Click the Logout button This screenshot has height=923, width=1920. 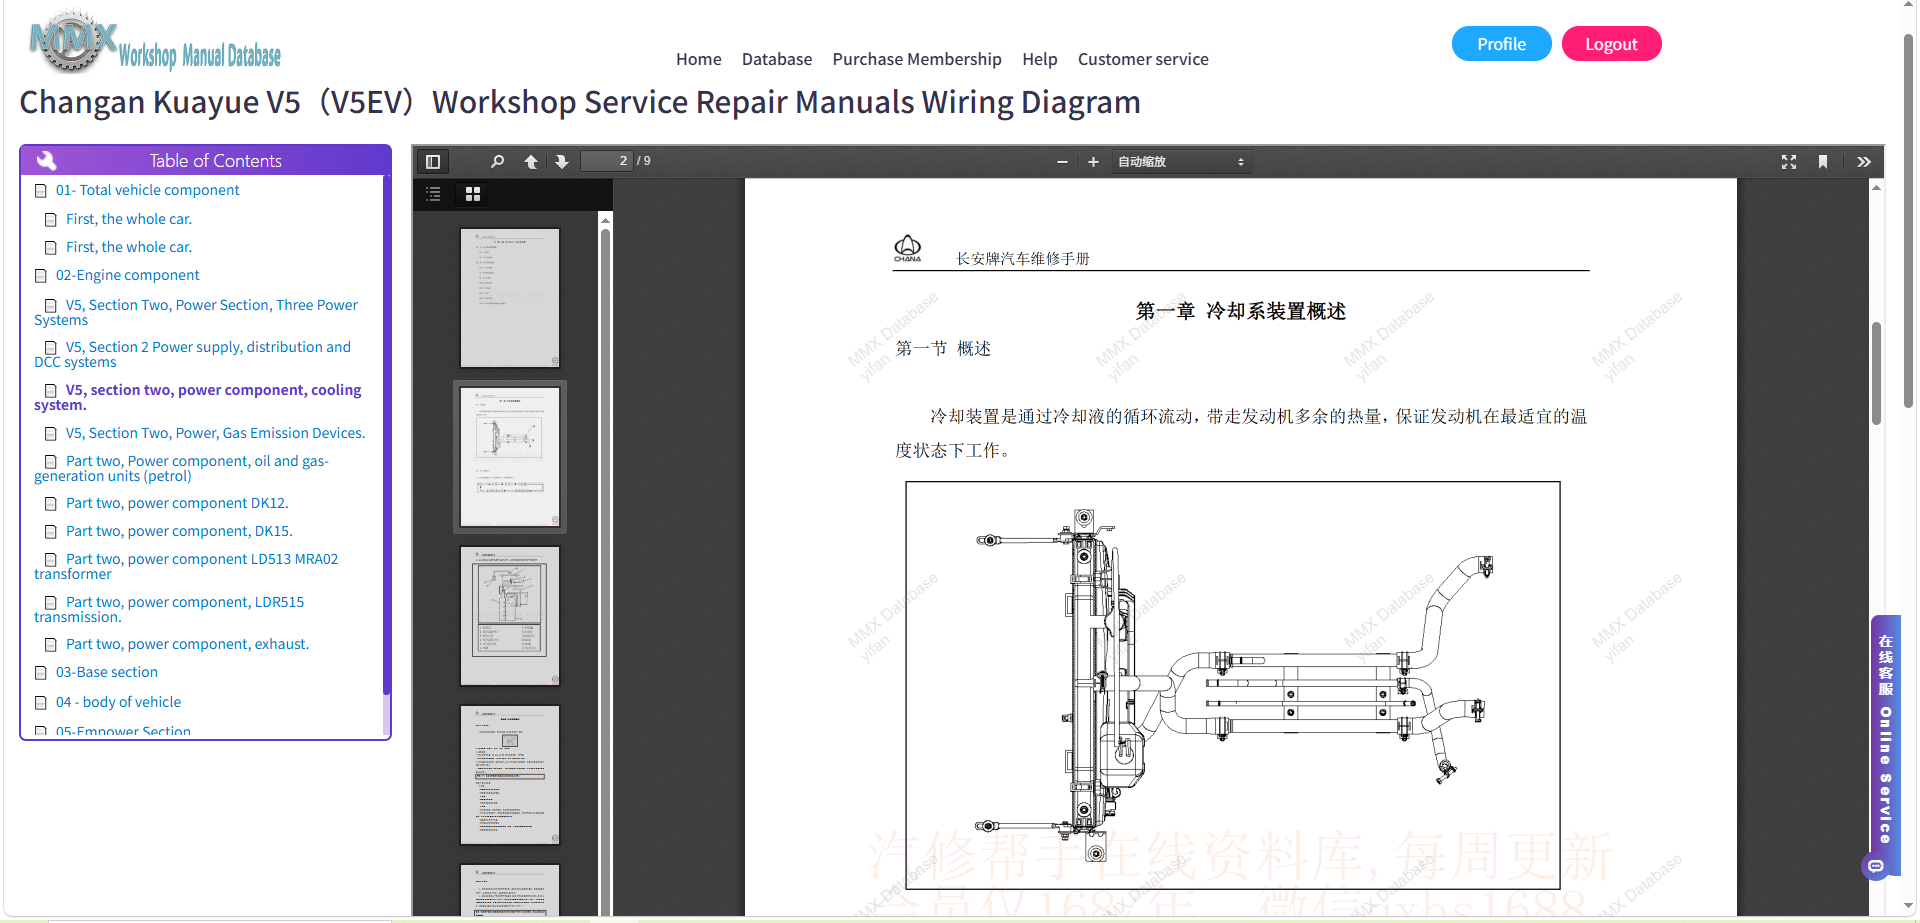pos(1611,44)
